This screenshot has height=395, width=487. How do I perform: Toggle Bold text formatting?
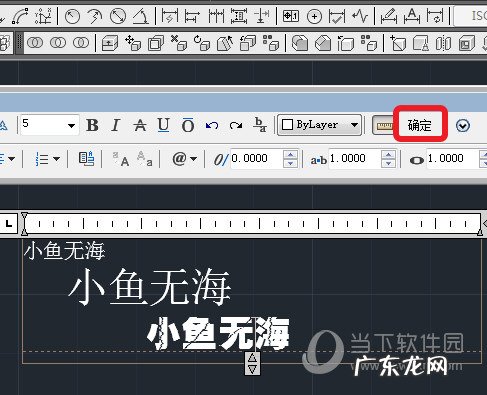92,126
